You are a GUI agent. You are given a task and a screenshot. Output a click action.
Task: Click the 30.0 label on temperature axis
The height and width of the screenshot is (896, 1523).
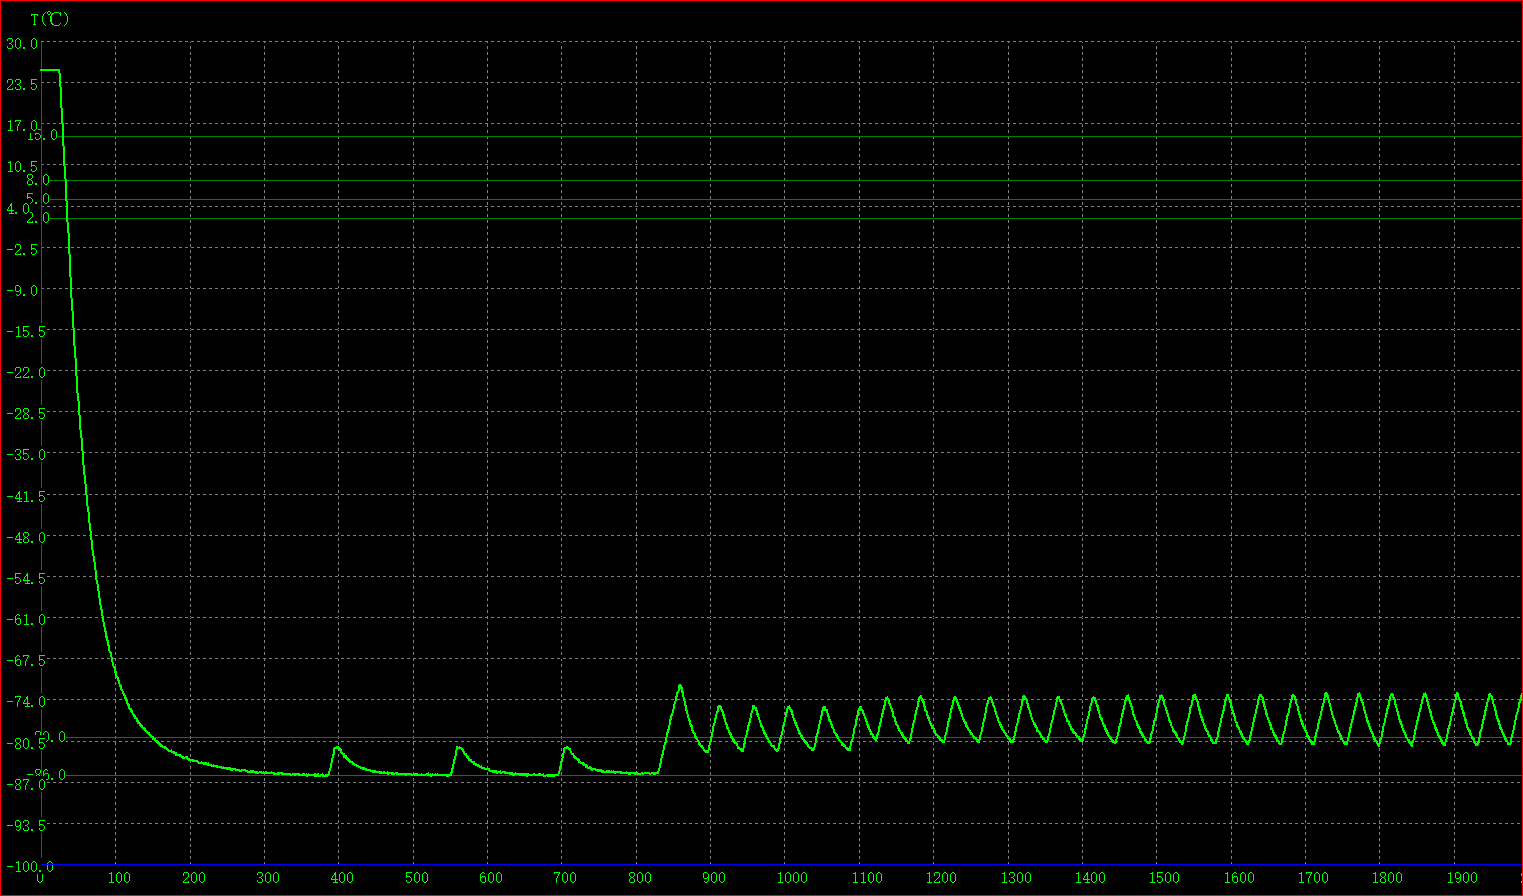(x=21, y=44)
